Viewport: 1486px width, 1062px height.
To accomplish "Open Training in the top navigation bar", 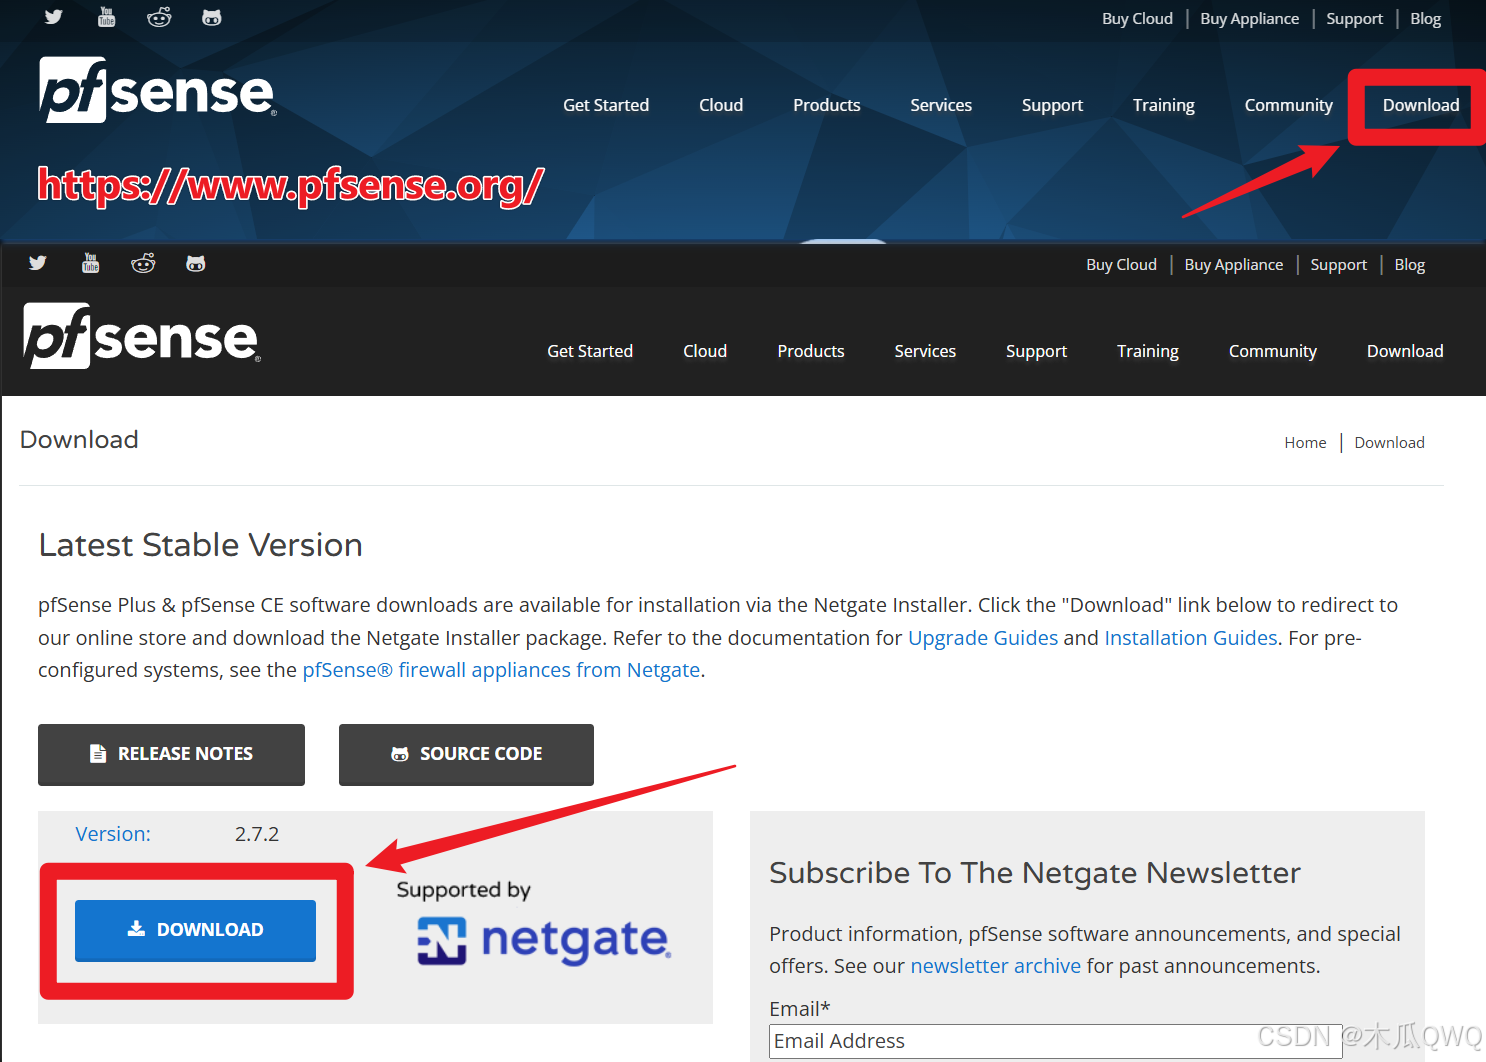I will coord(1164,105).
